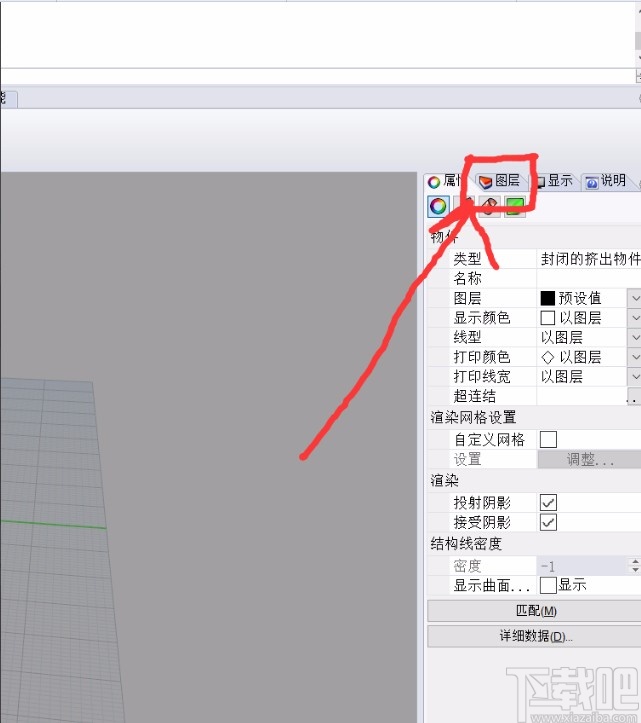
Task: Toggle the 显示曲面 show checkbox
Action: [548, 585]
